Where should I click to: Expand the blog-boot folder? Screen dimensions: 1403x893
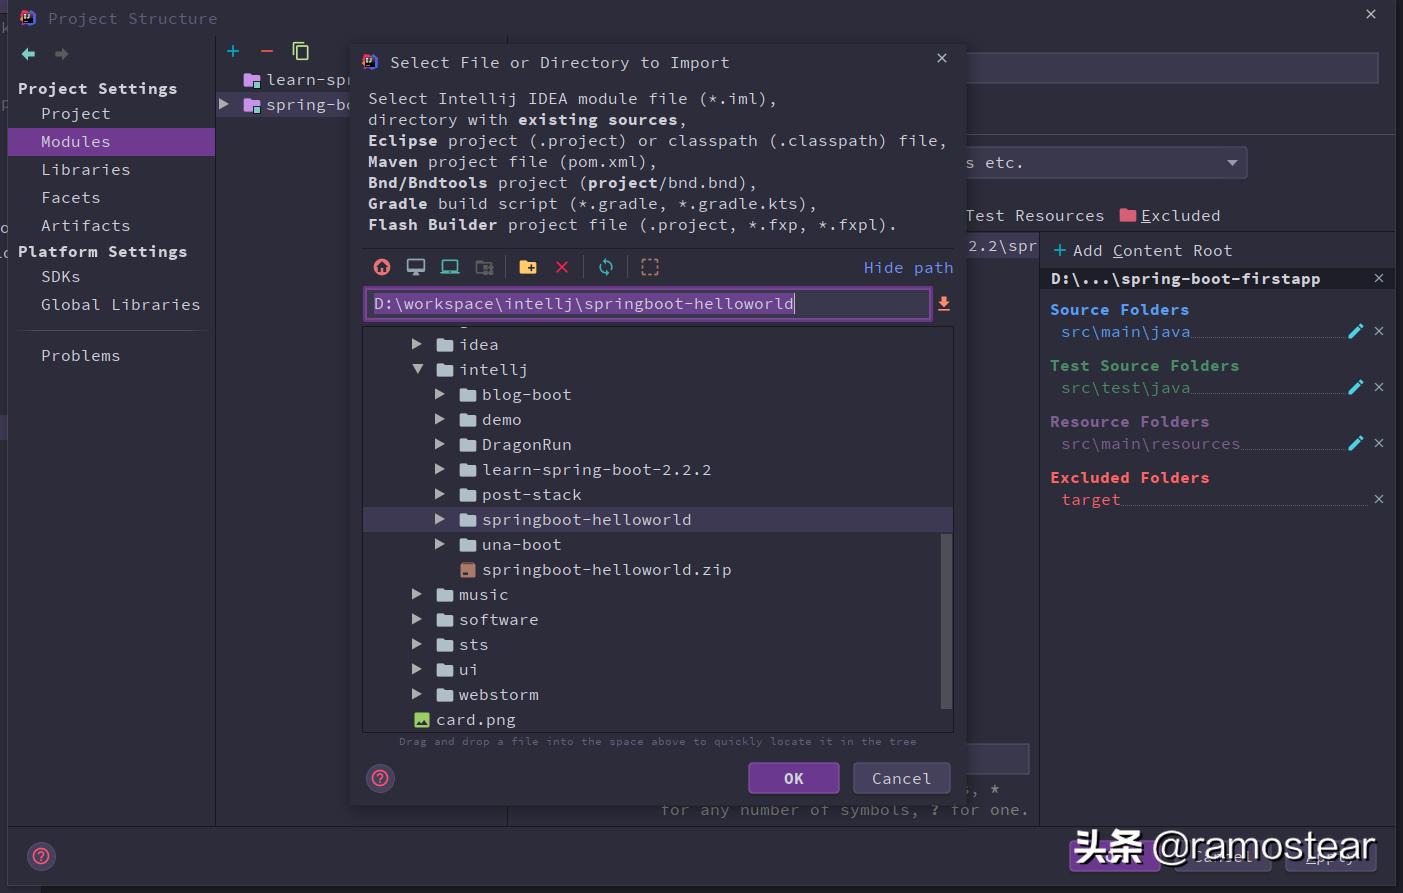point(439,394)
